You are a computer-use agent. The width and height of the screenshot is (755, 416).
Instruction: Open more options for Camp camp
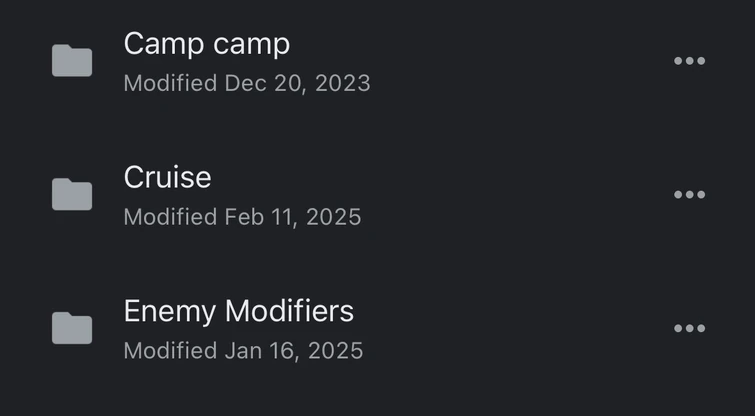(x=690, y=61)
